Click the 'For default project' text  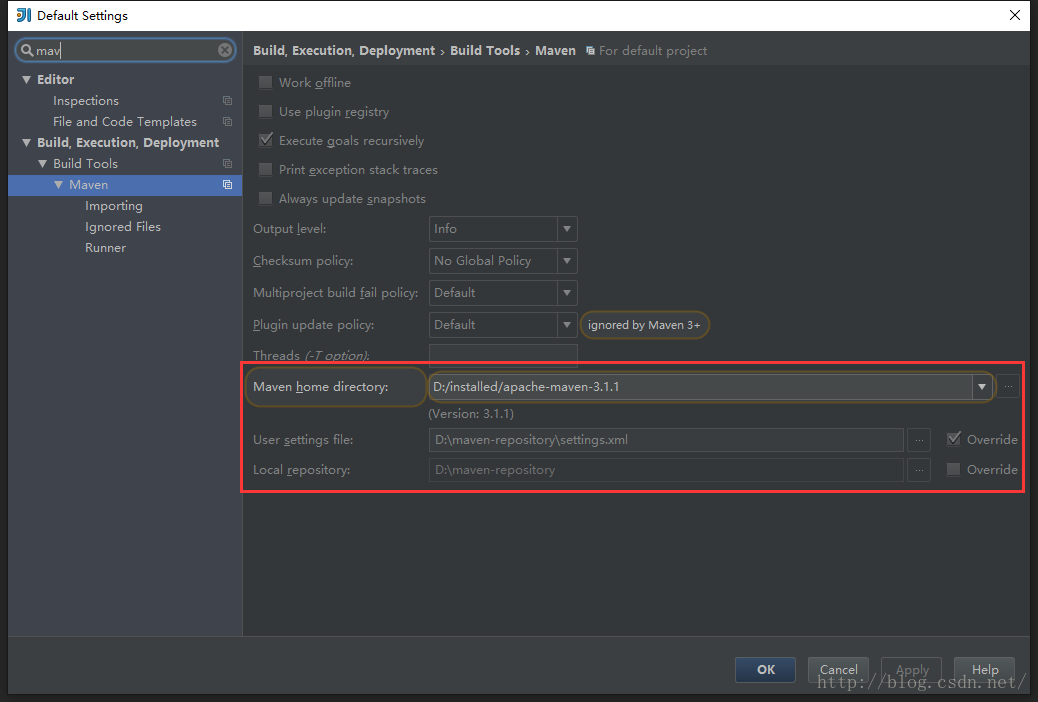click(x=653, y=51)
